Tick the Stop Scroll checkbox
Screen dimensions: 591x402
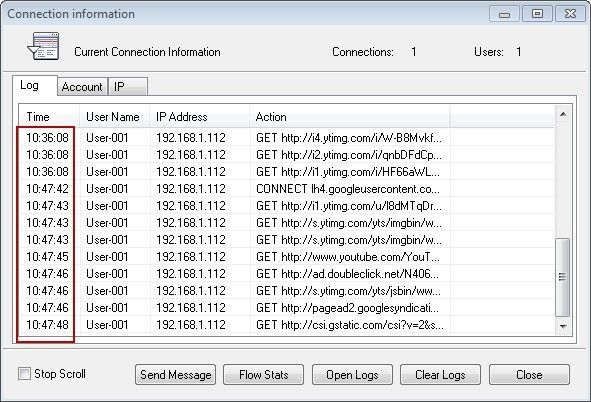tap(24, 374)
